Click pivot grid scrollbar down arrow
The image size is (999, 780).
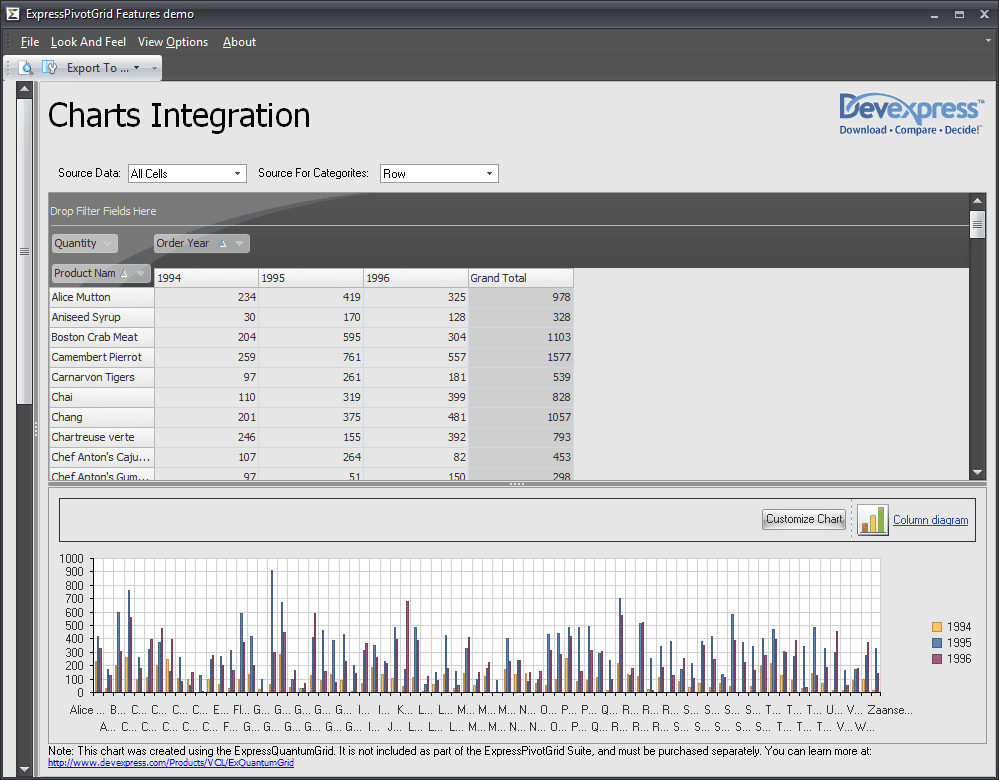pyautogui.click(x=977, y=472)
